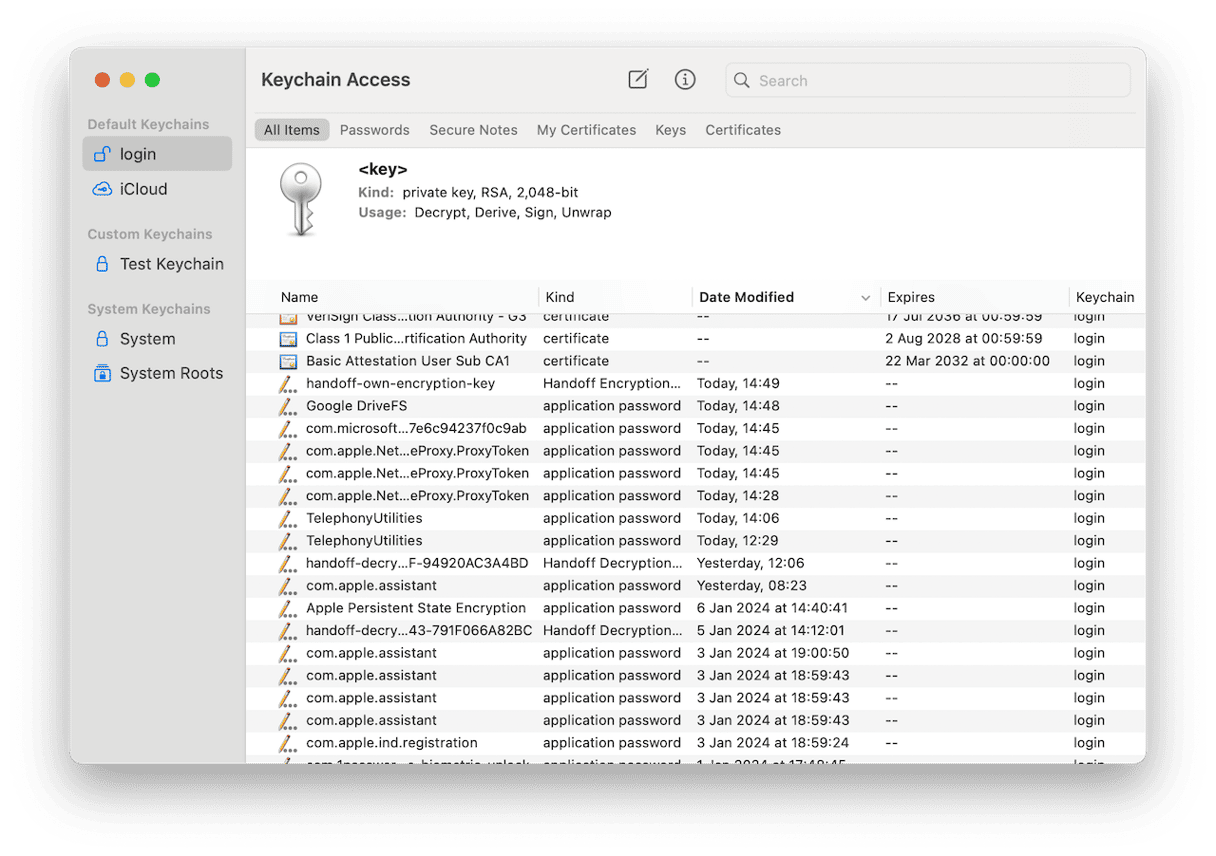Sort by the Kind column header

[x=560, y=297]
